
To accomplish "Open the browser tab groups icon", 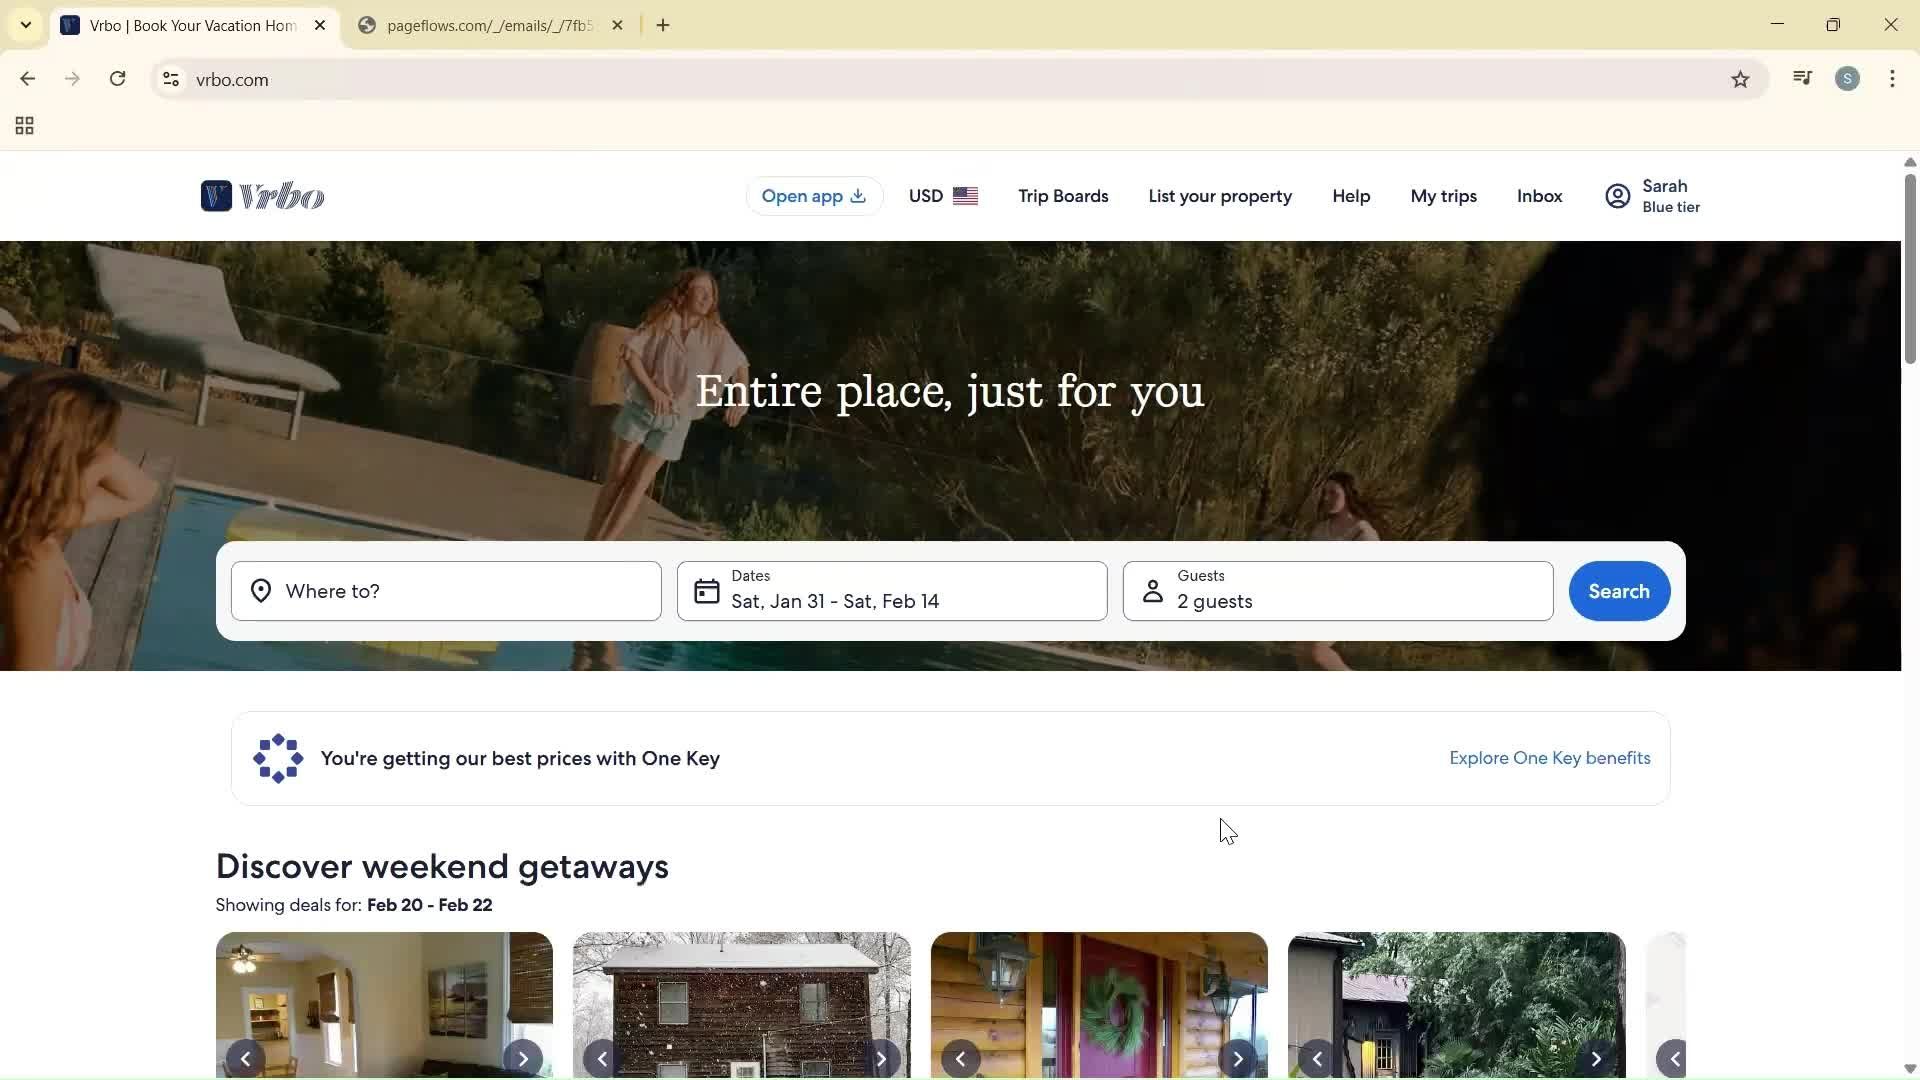I will click(23, 125).
